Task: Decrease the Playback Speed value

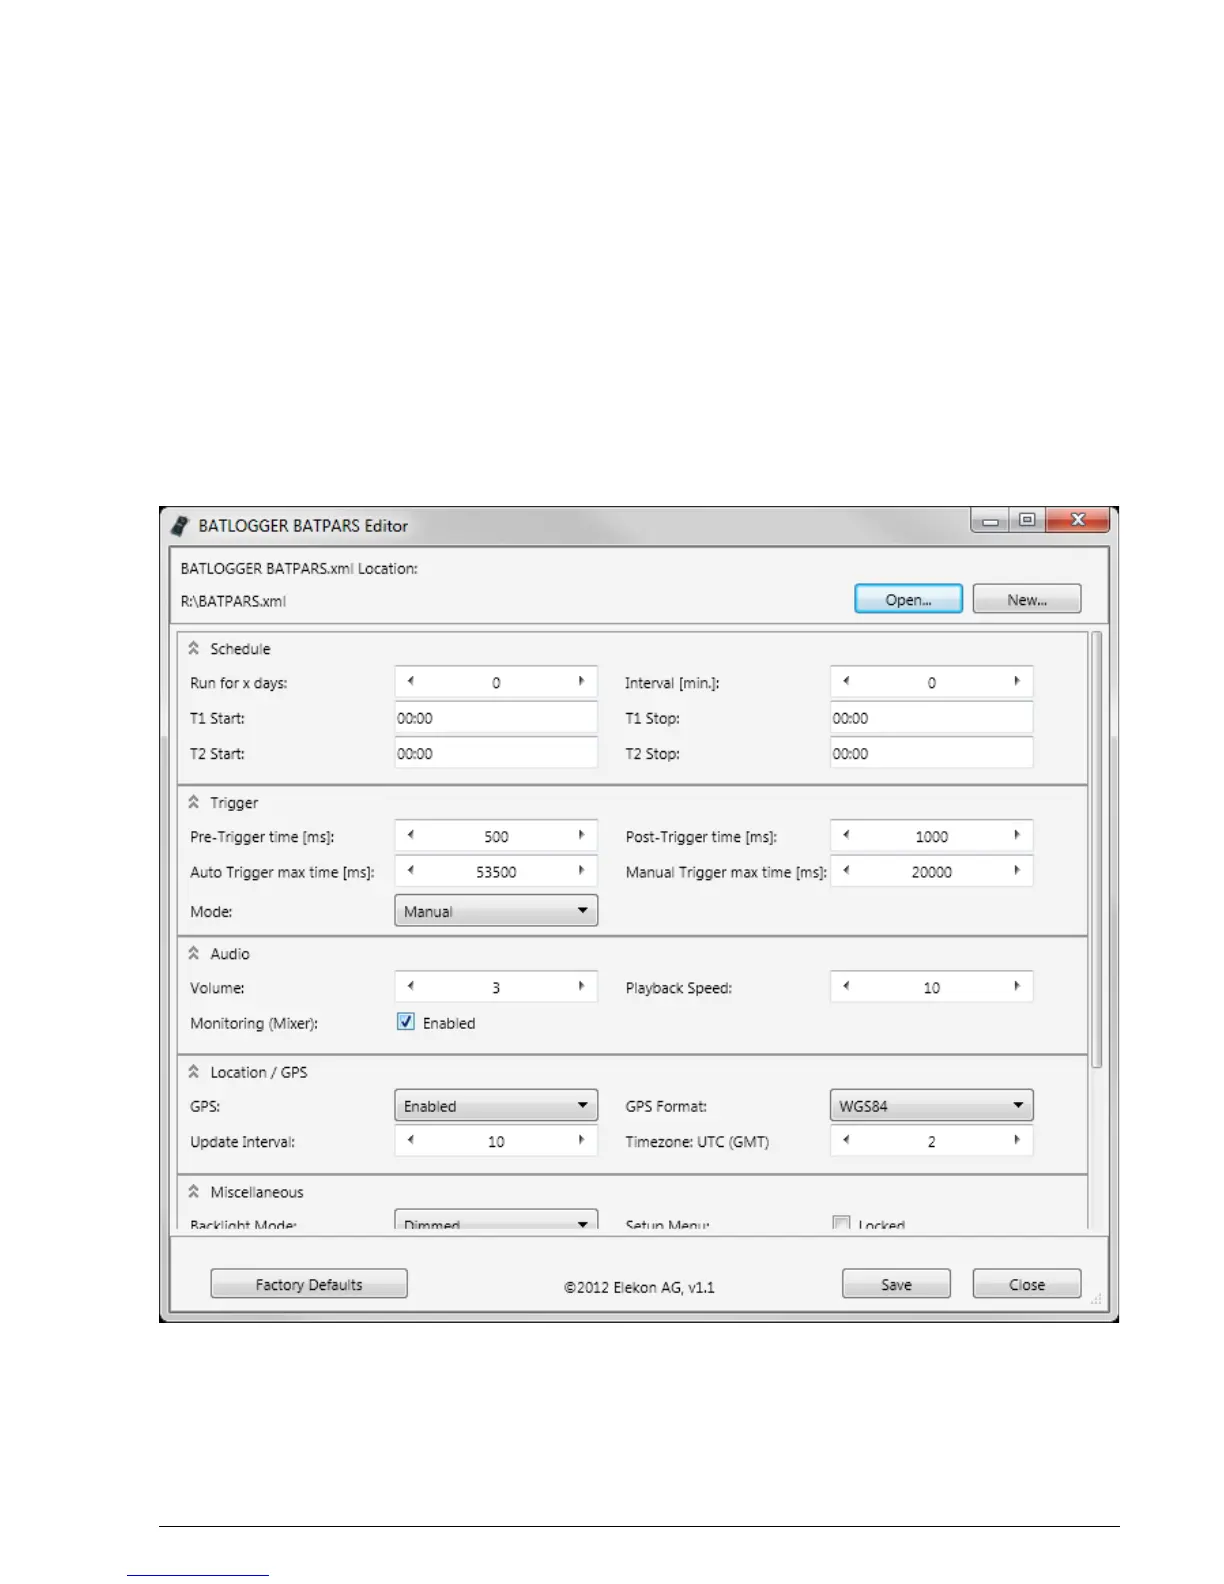Action: (x=846, y=986)
